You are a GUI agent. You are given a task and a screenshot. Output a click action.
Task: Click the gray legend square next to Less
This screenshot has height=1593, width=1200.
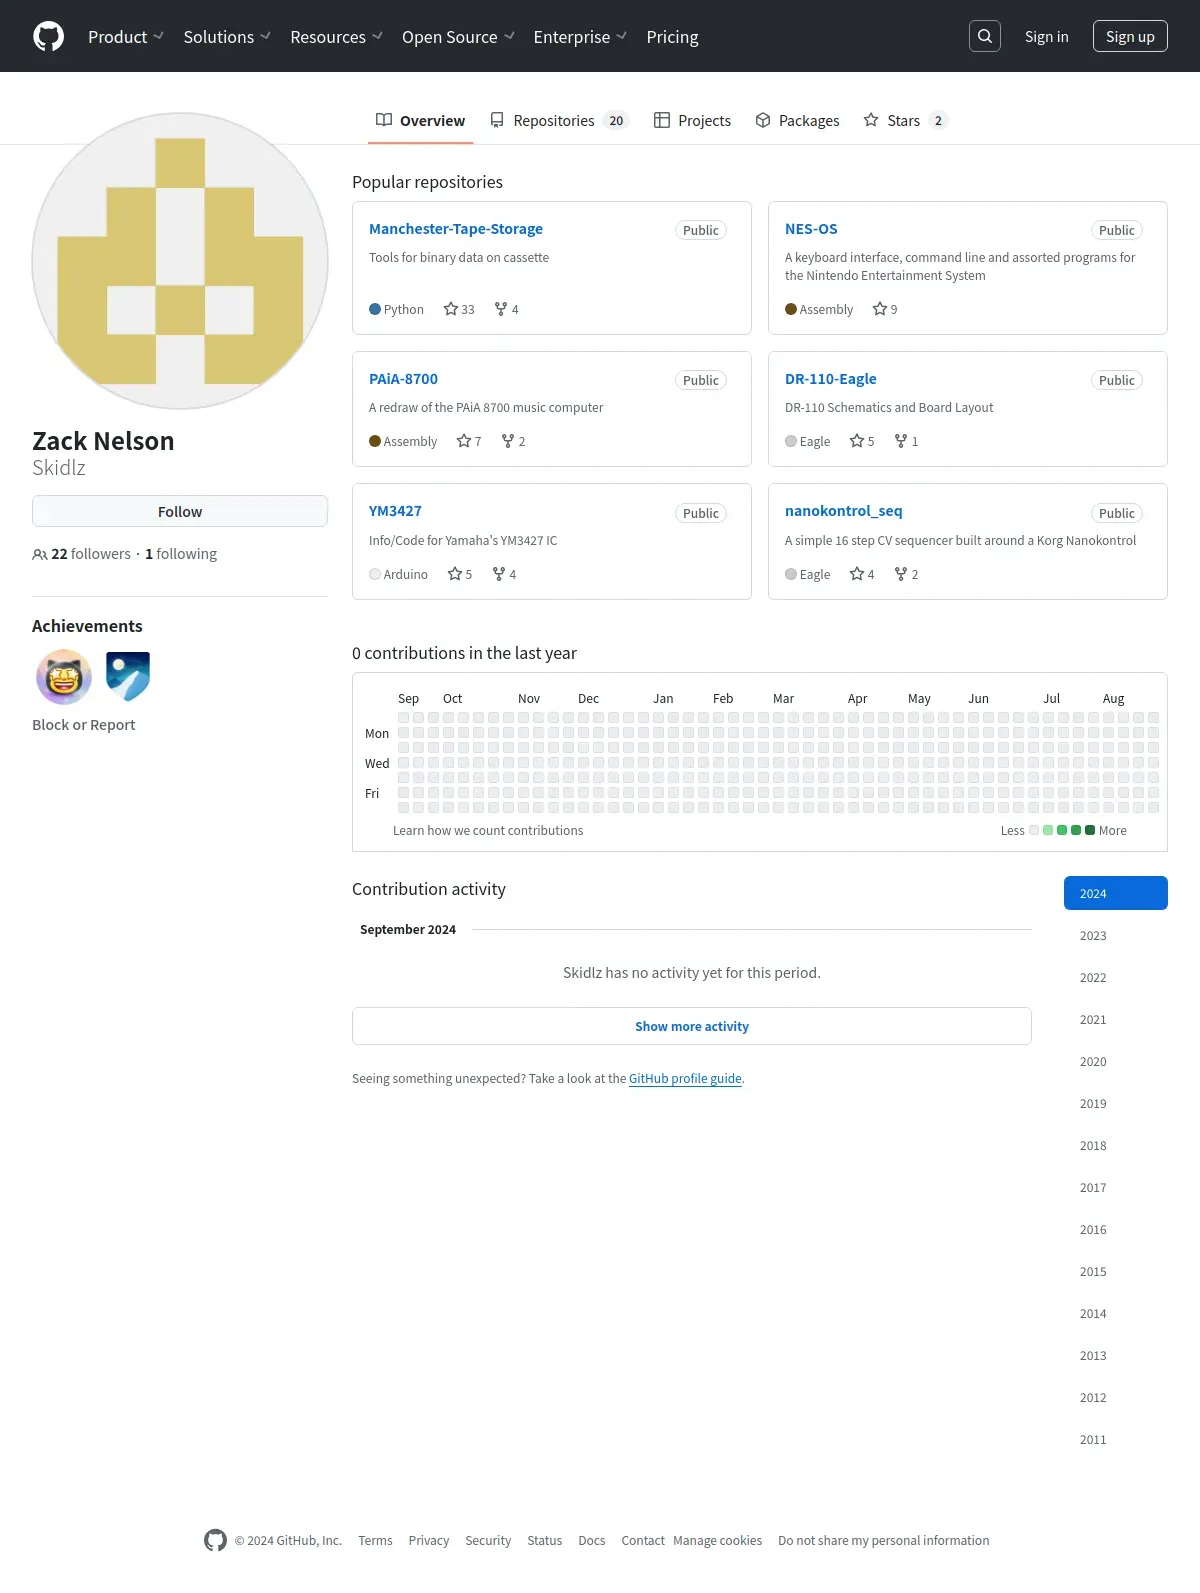pyautogui.click(x=1034, y=830)
